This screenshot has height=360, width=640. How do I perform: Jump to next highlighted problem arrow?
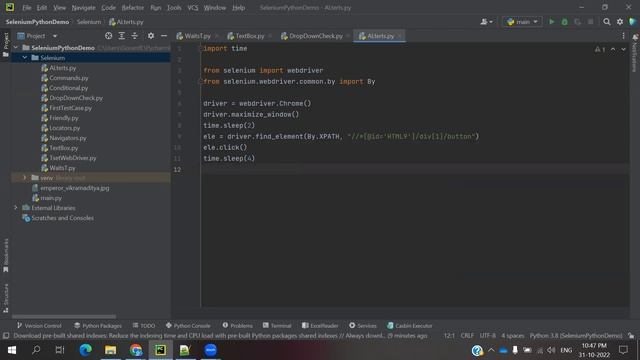(623, 49)
